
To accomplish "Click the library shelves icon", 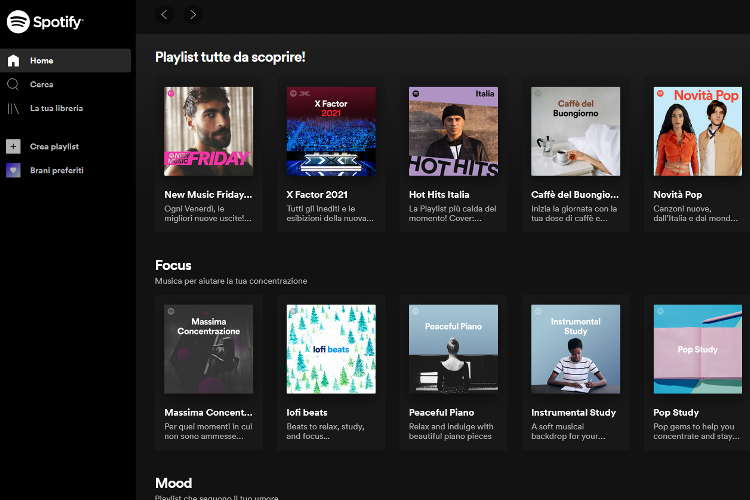I will tap(13, 108).
